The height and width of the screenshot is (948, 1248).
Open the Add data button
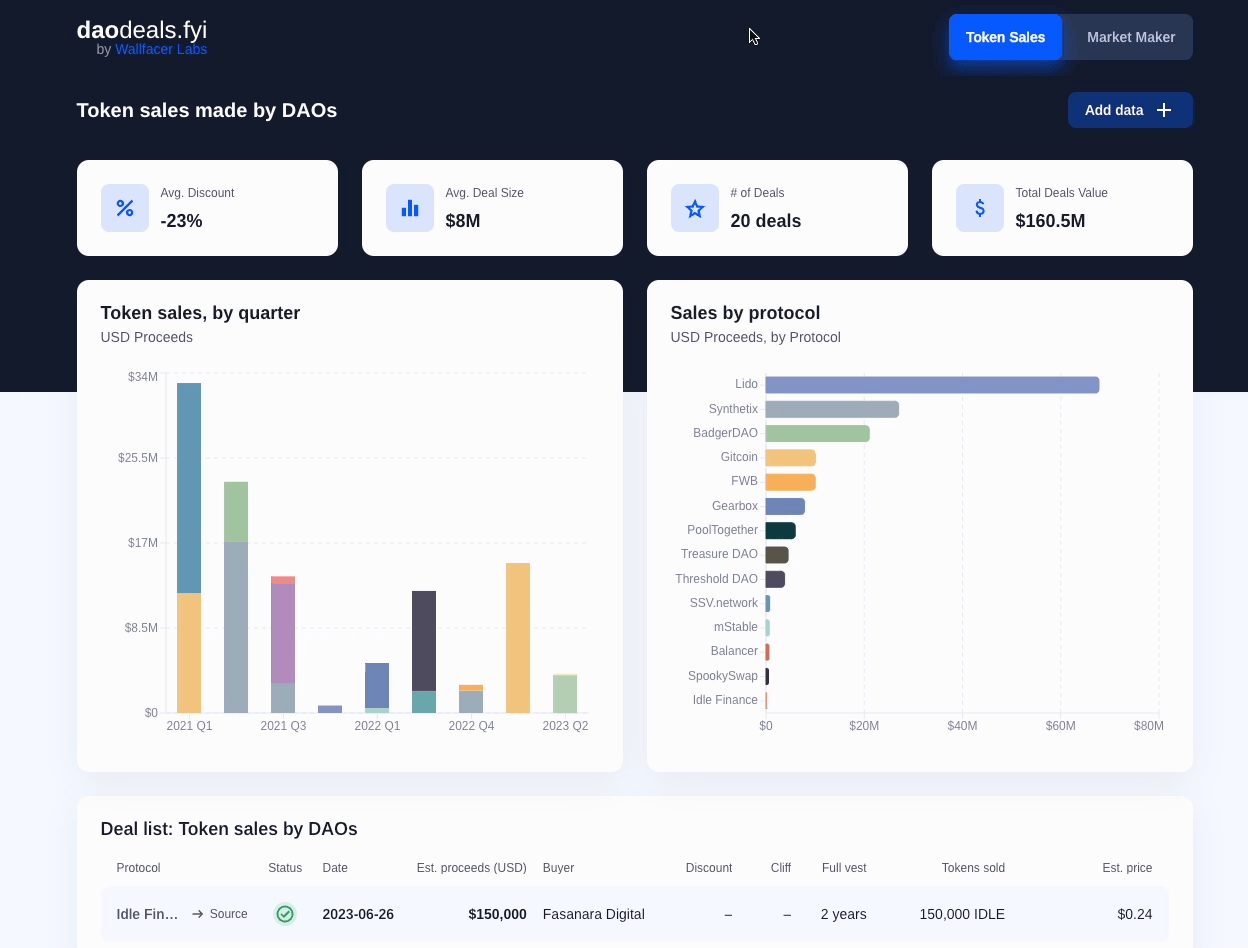1130,110
